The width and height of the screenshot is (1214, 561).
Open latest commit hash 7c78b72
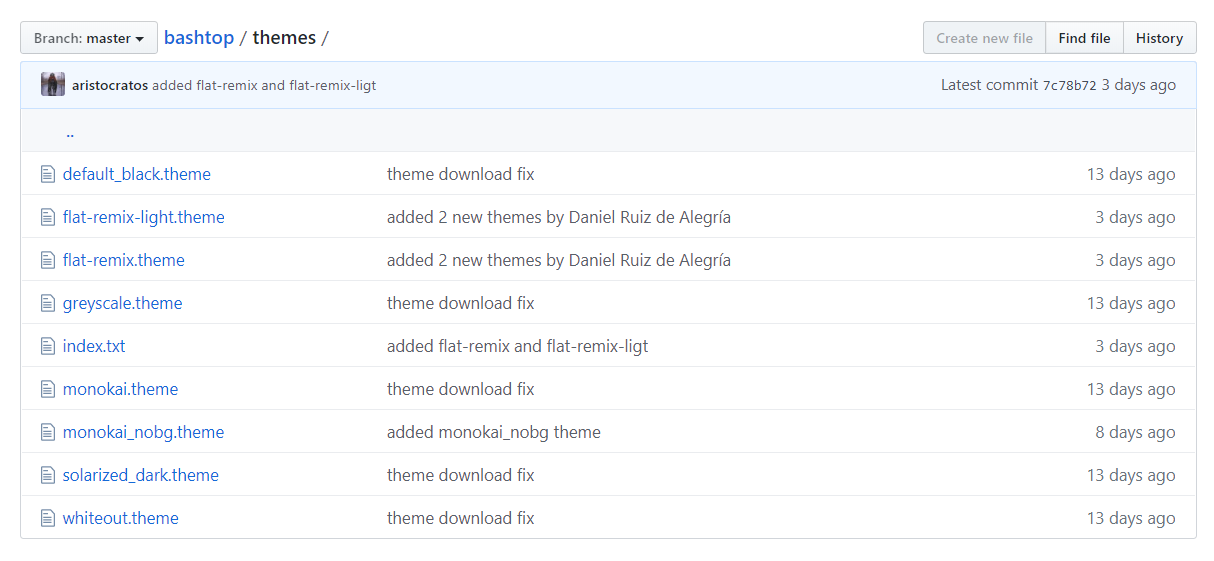(1069, 86)
